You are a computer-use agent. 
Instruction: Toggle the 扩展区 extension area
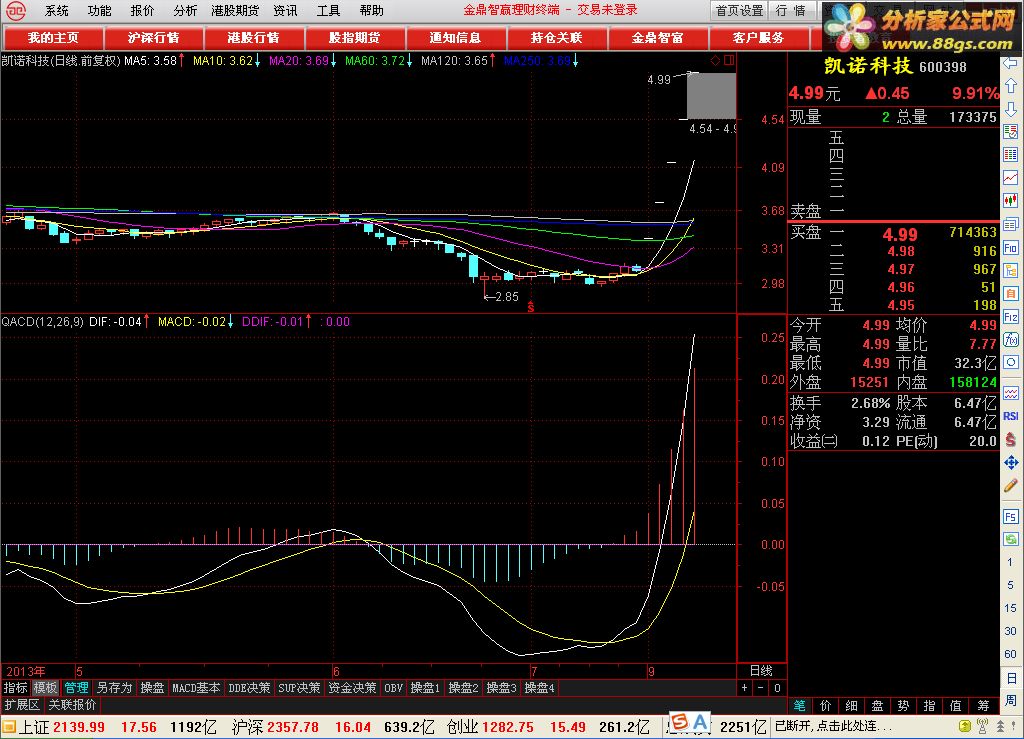pyautogui.click(x=22, y=705)
